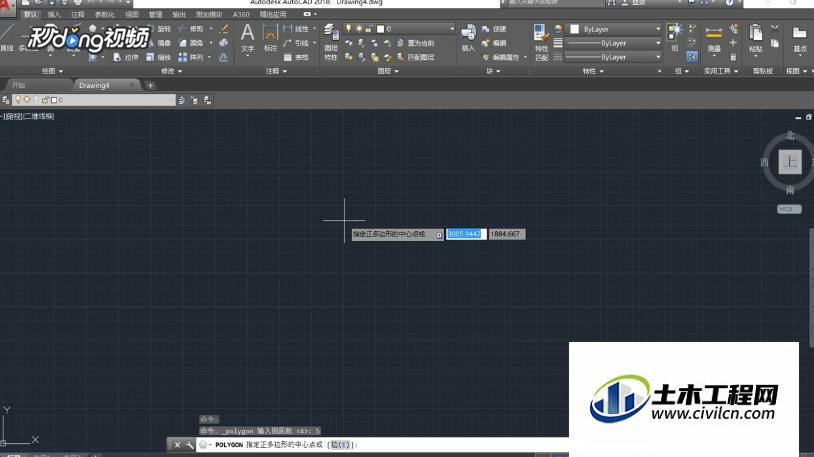Choose the Rotate (旋转) tool

click(159, 29)
